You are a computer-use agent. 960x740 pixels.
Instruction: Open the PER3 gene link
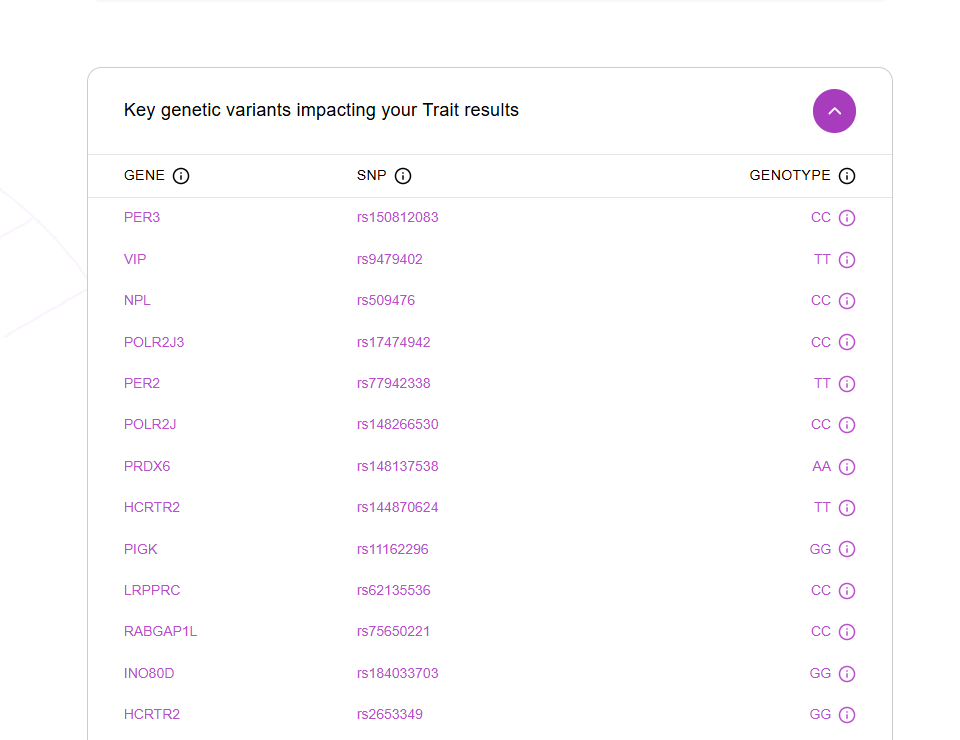[x=142, y=217]
